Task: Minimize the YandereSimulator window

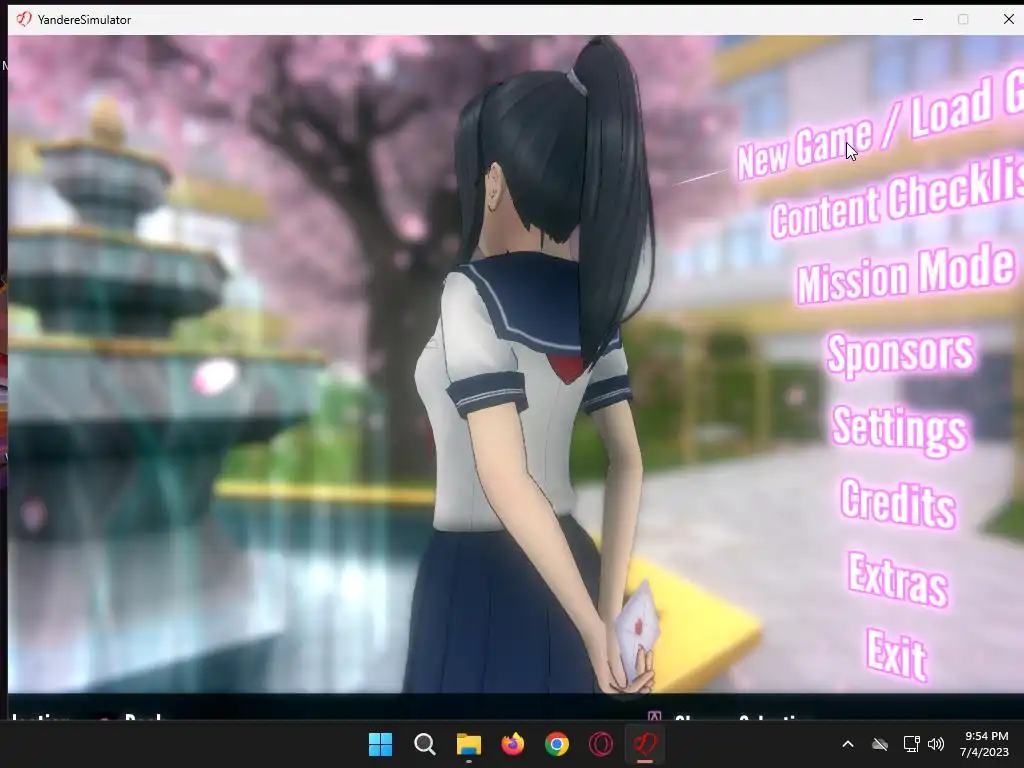Action: pyautogui.click(x=918, y=19)
